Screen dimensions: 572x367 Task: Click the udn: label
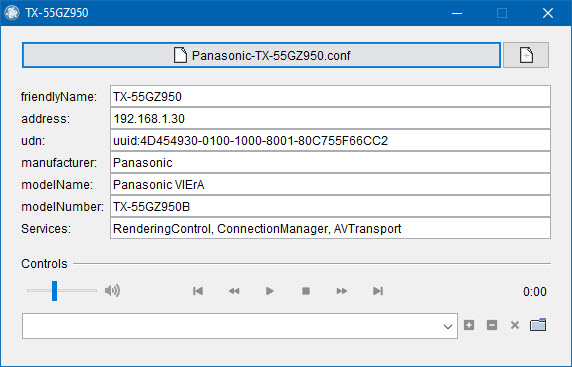coord(33,140)
